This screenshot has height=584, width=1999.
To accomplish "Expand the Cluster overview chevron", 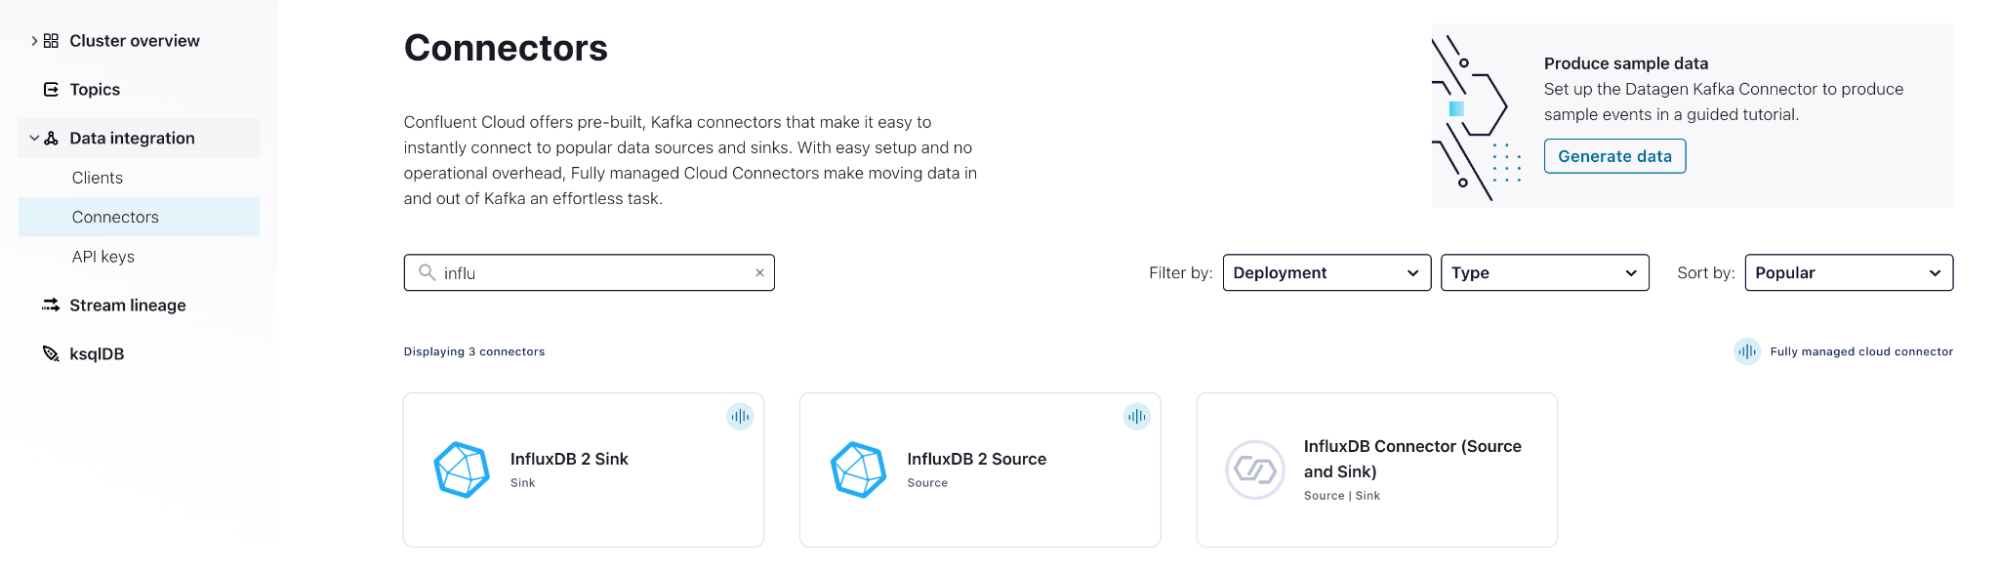I will 34,41.
